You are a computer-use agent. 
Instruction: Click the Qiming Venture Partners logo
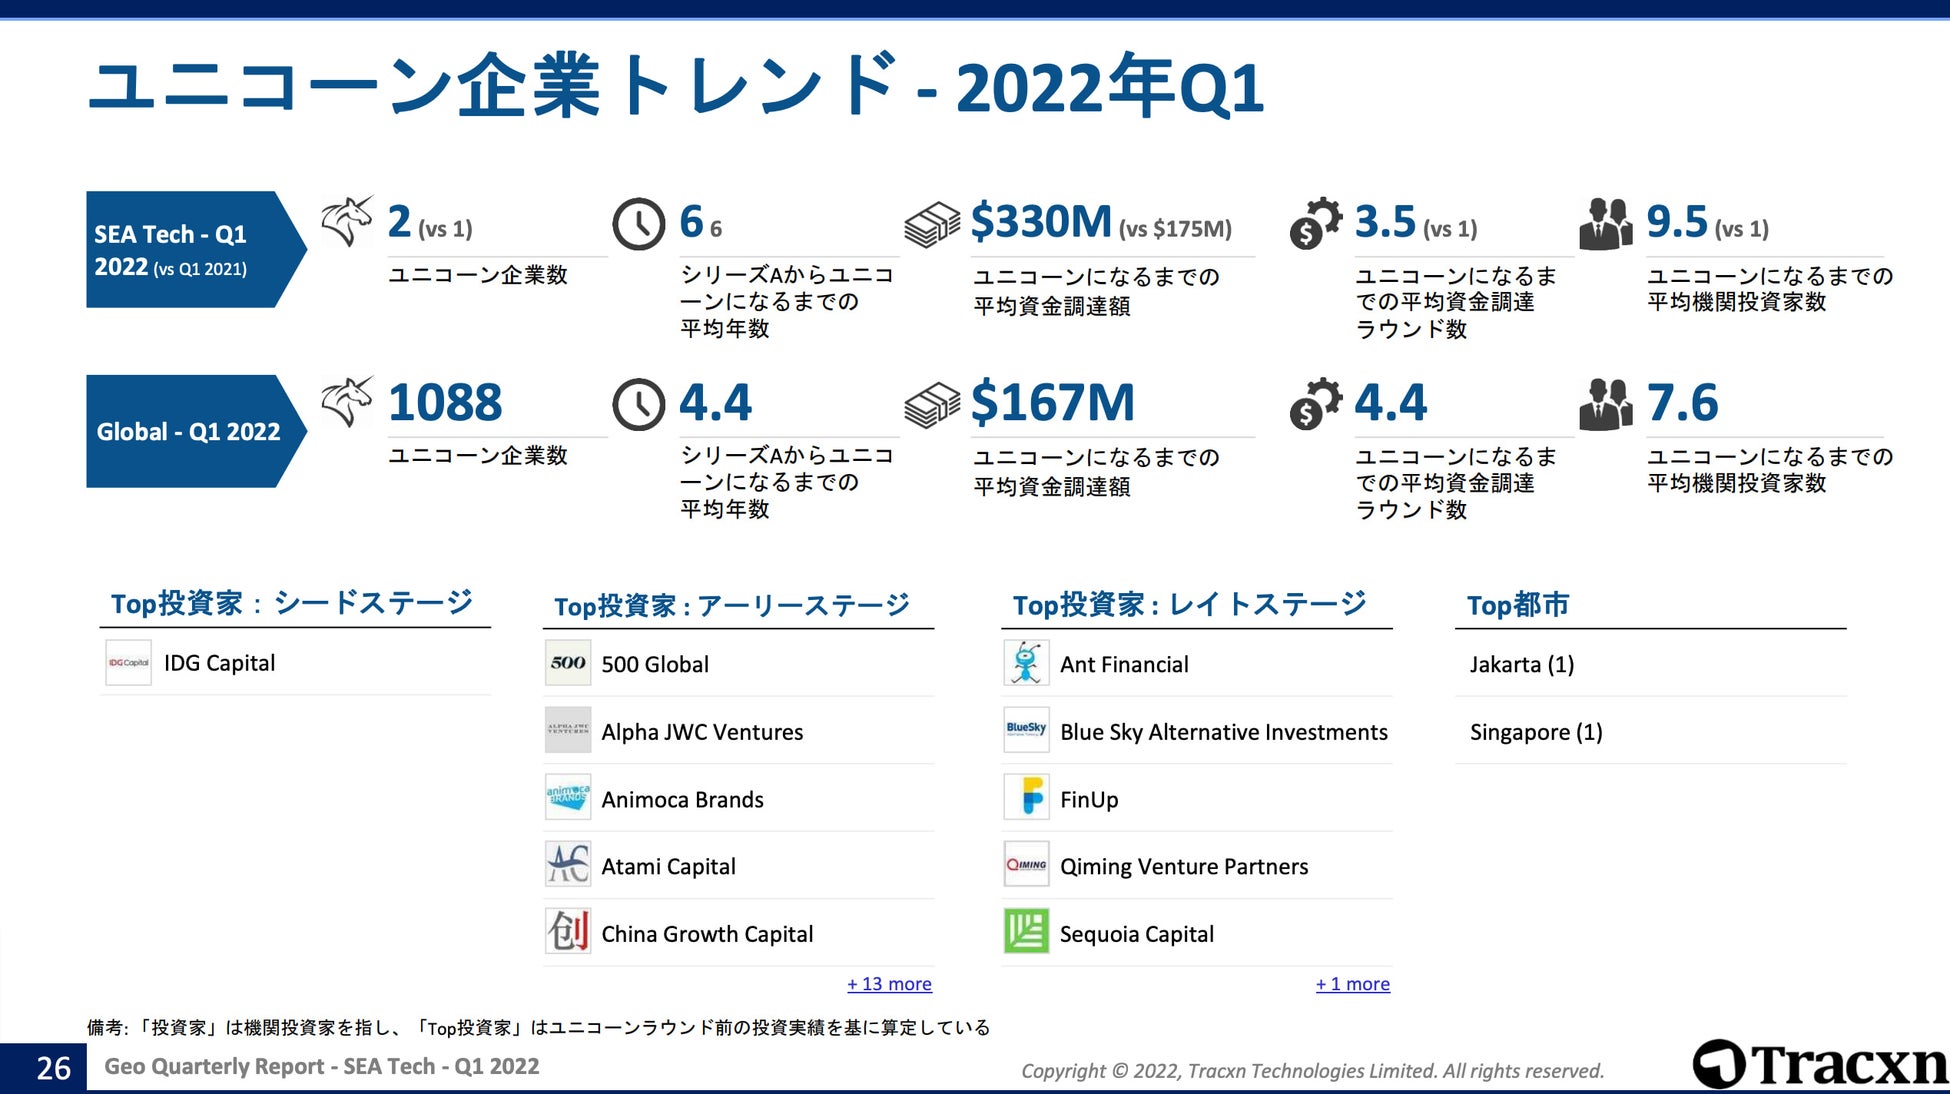pyautogui.click(x=1026, y=865)
